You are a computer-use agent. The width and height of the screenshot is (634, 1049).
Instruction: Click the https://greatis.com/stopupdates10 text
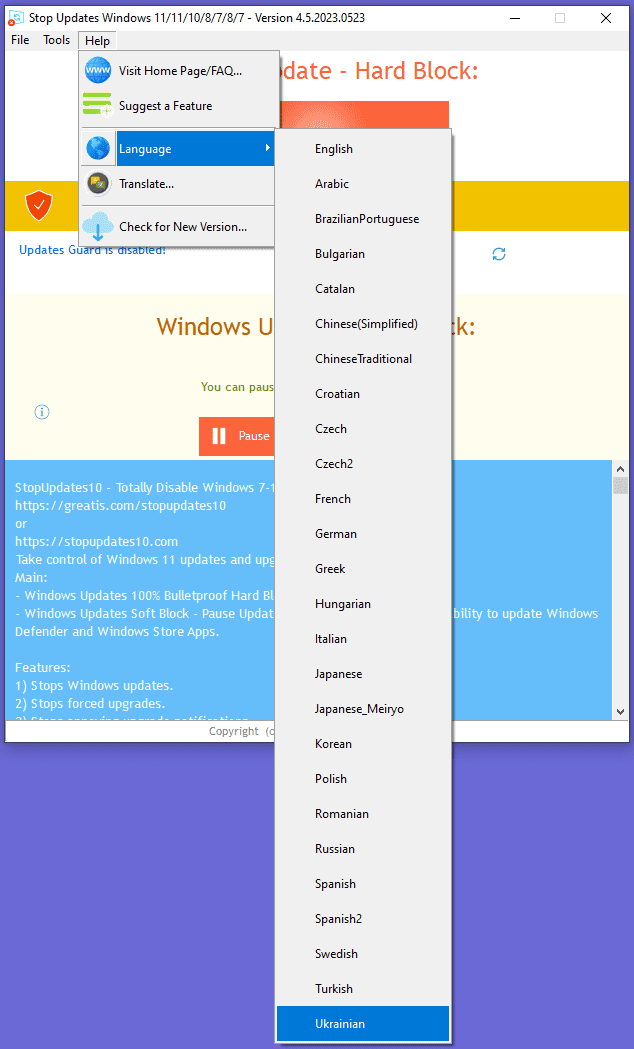120,506
